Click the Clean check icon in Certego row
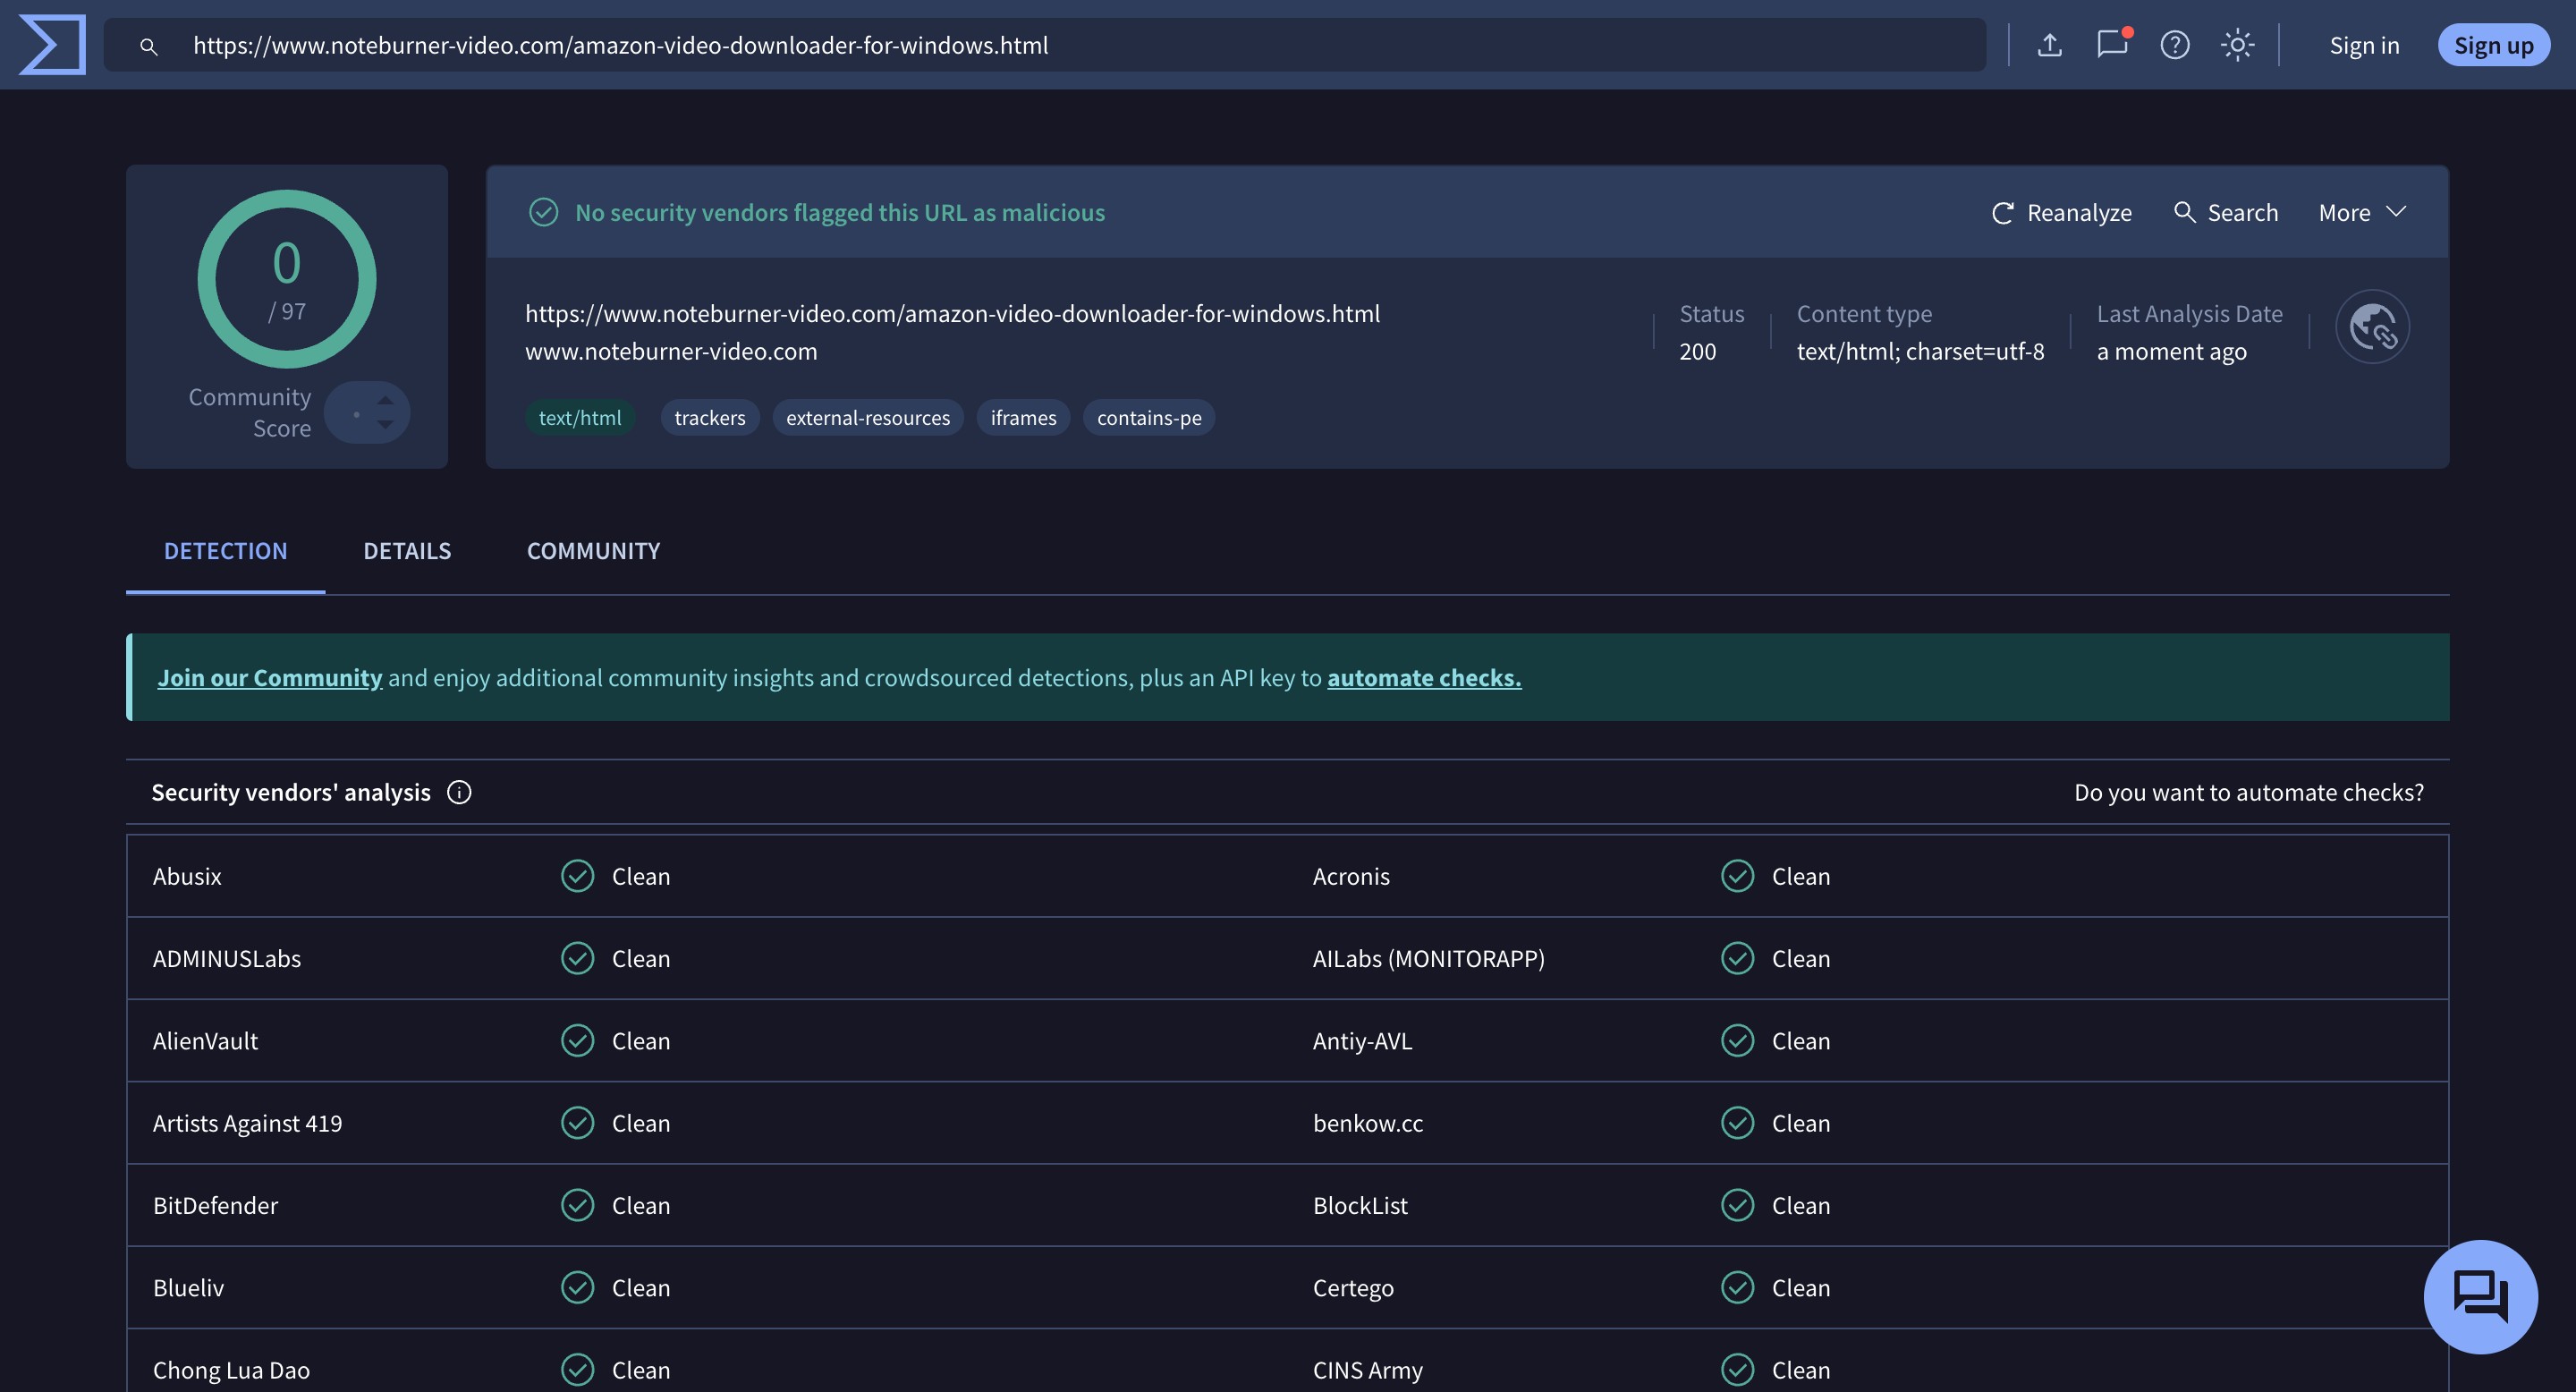This screenshot has height=1392, width=2576. pyautogui.click(x=1737, y=1287)
